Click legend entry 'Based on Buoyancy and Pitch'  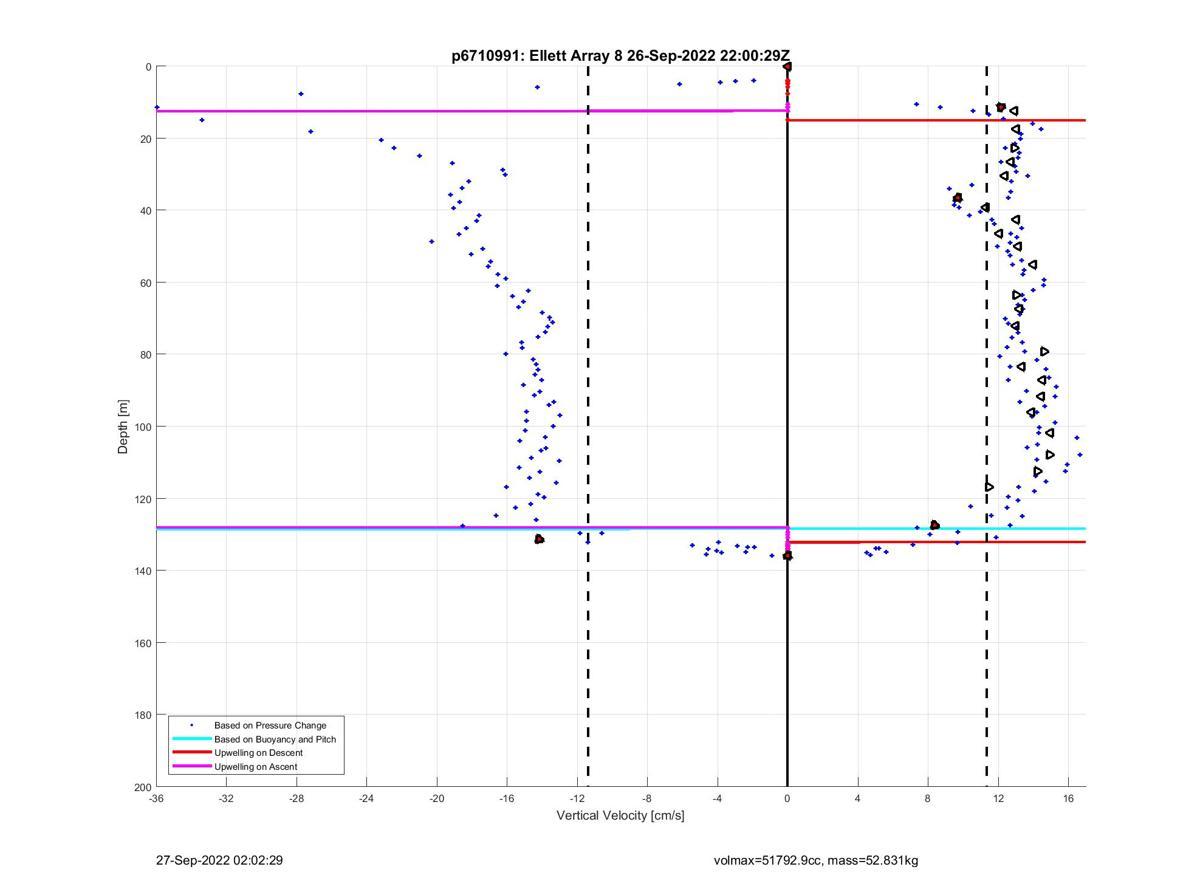[x=275, y=739]
